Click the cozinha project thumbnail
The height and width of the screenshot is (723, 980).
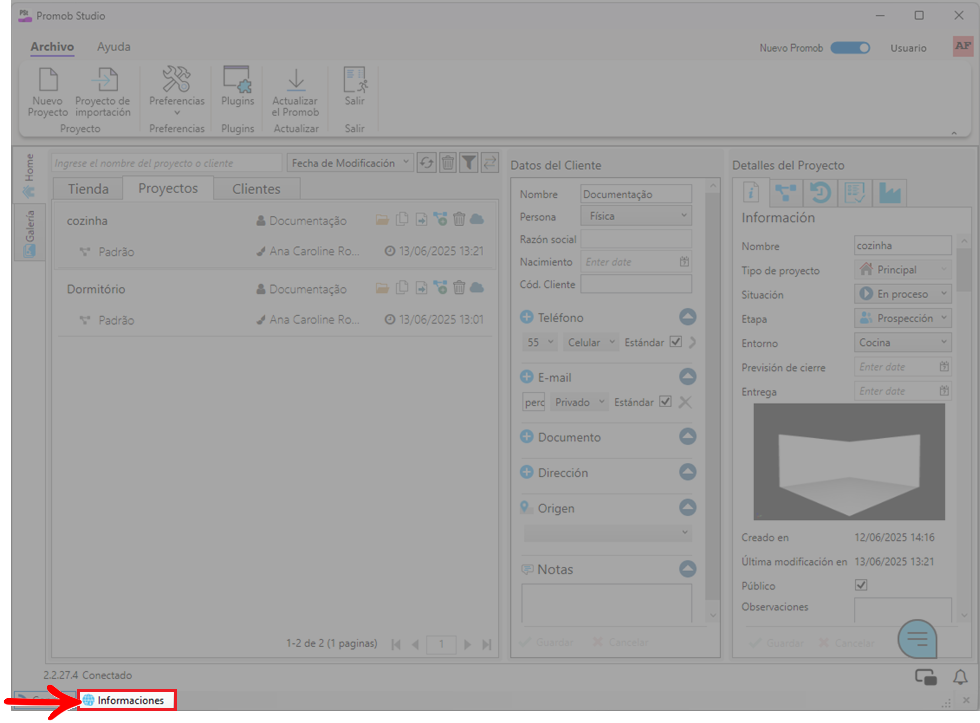click(x=849, y=462)
